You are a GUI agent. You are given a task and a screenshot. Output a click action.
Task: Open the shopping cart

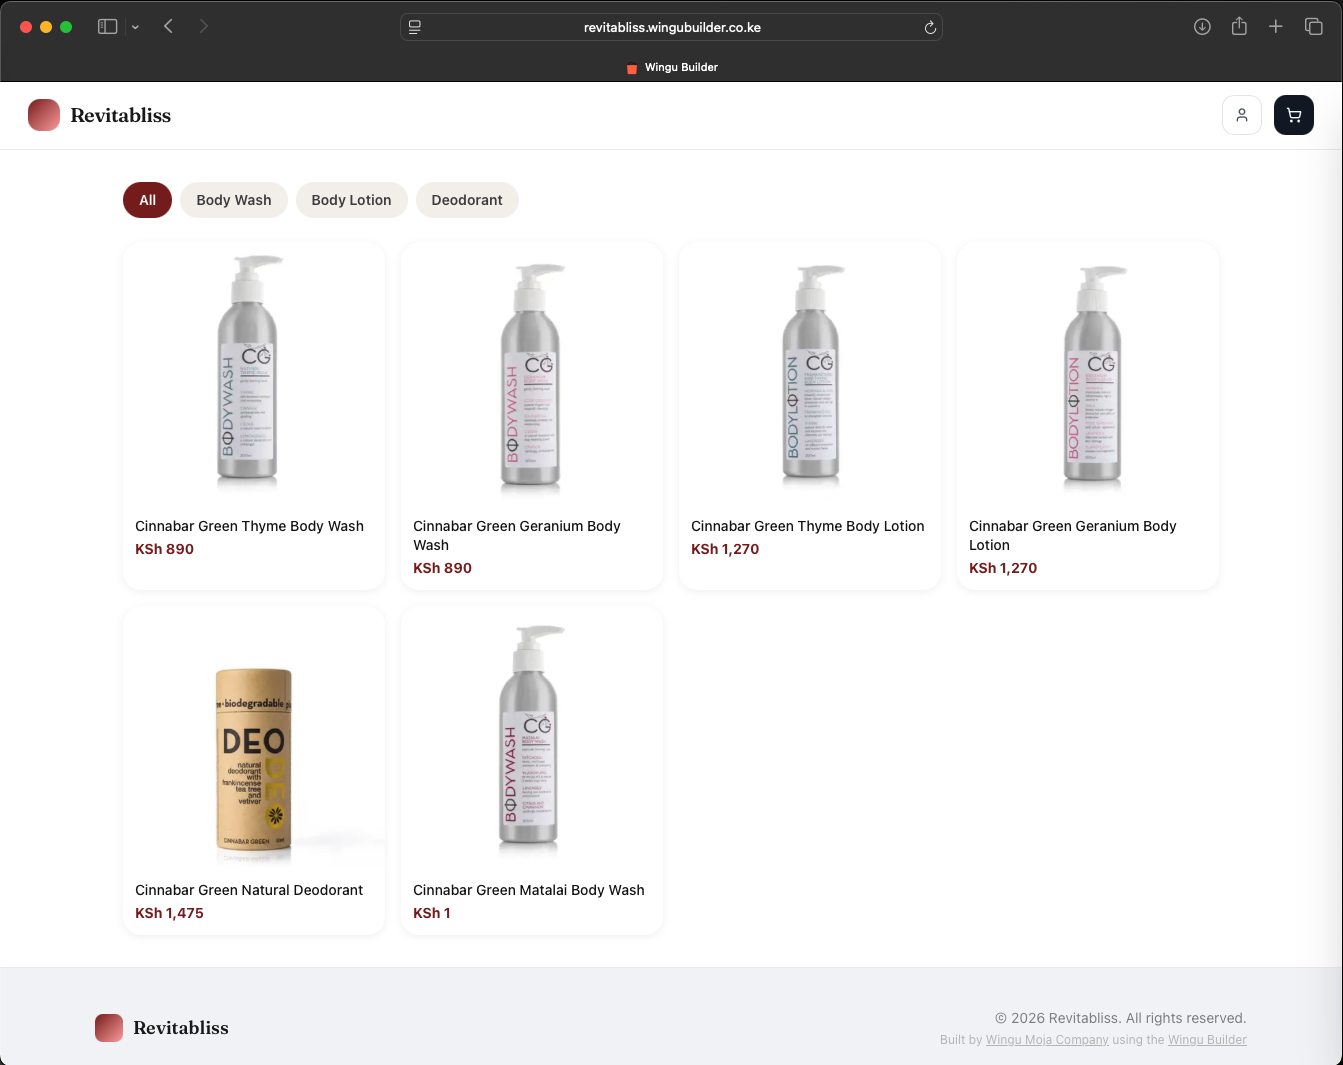[1293, 115]
